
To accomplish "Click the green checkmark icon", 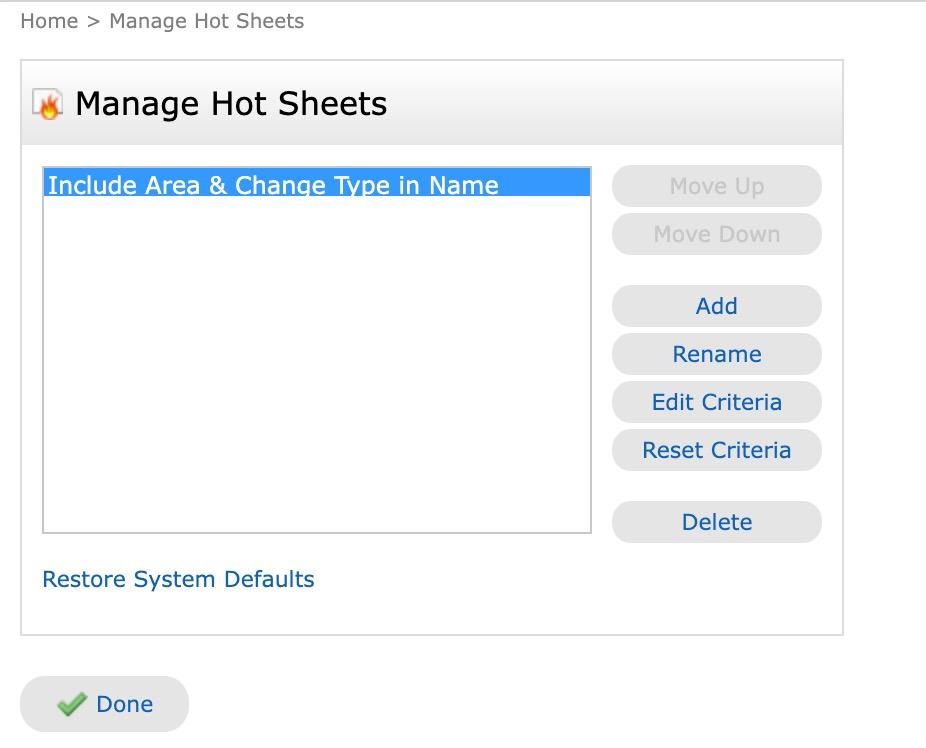I will click(x=71, y=705).
